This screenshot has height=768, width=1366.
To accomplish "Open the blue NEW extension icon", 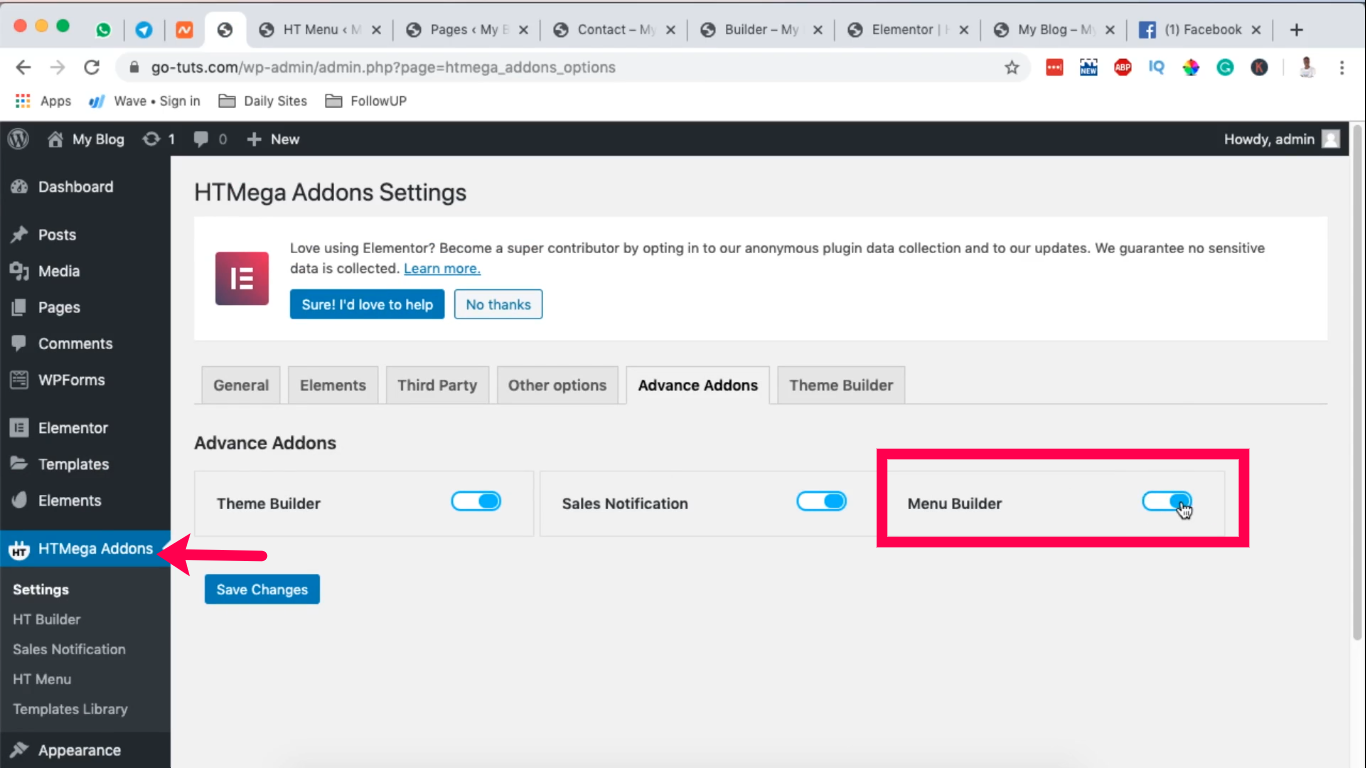I will 1088,68.
